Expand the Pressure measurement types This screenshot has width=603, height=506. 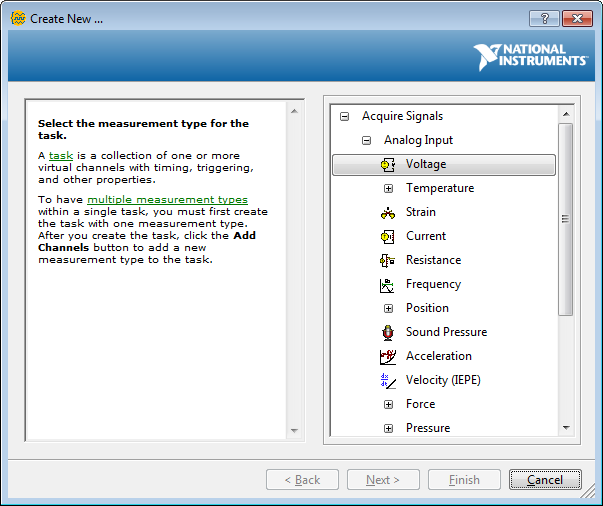pos(389,429)
